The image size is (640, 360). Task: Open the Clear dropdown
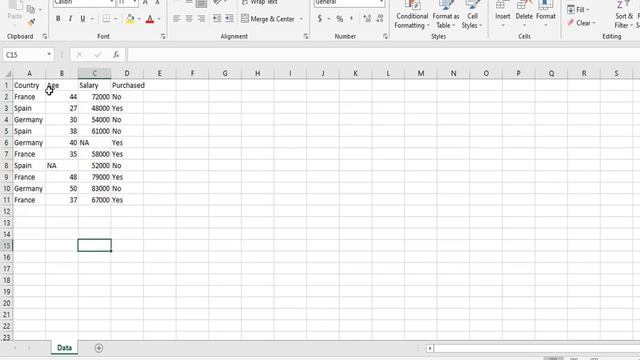[x=581, y=23]
